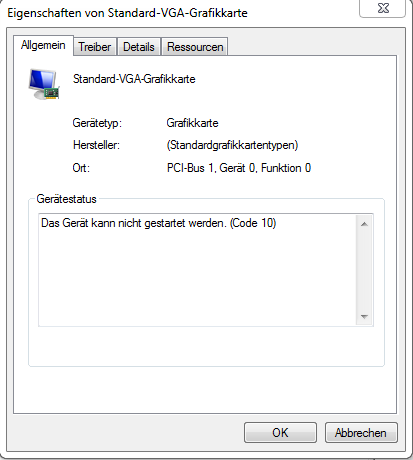This screenshot has height=460, width=413.
Task: Click the scrollbar up arrow in Gerätestatus
Action: click(x=364, y=224)
